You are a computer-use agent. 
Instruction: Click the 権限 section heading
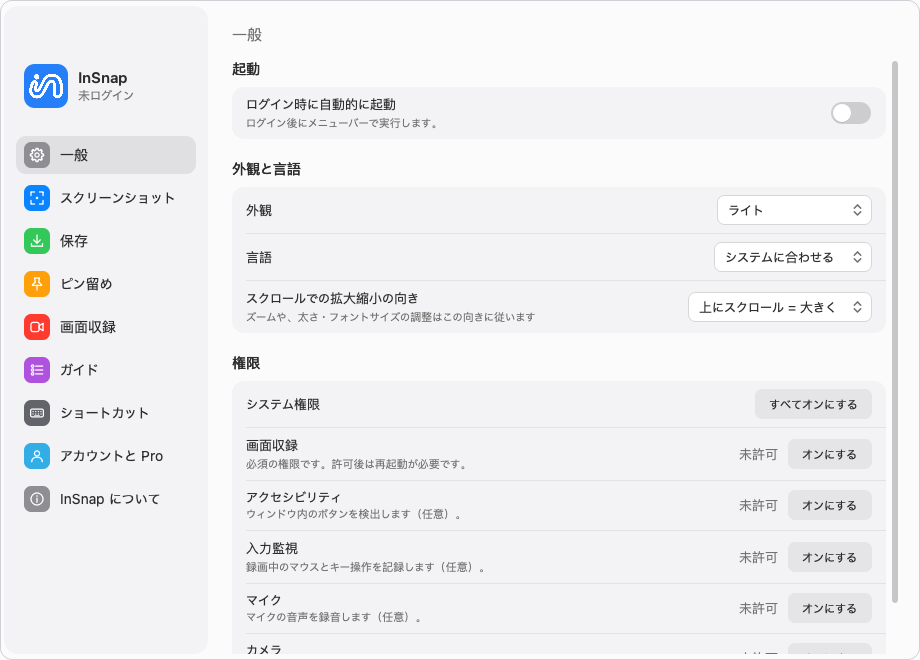(x=246, y=363)
